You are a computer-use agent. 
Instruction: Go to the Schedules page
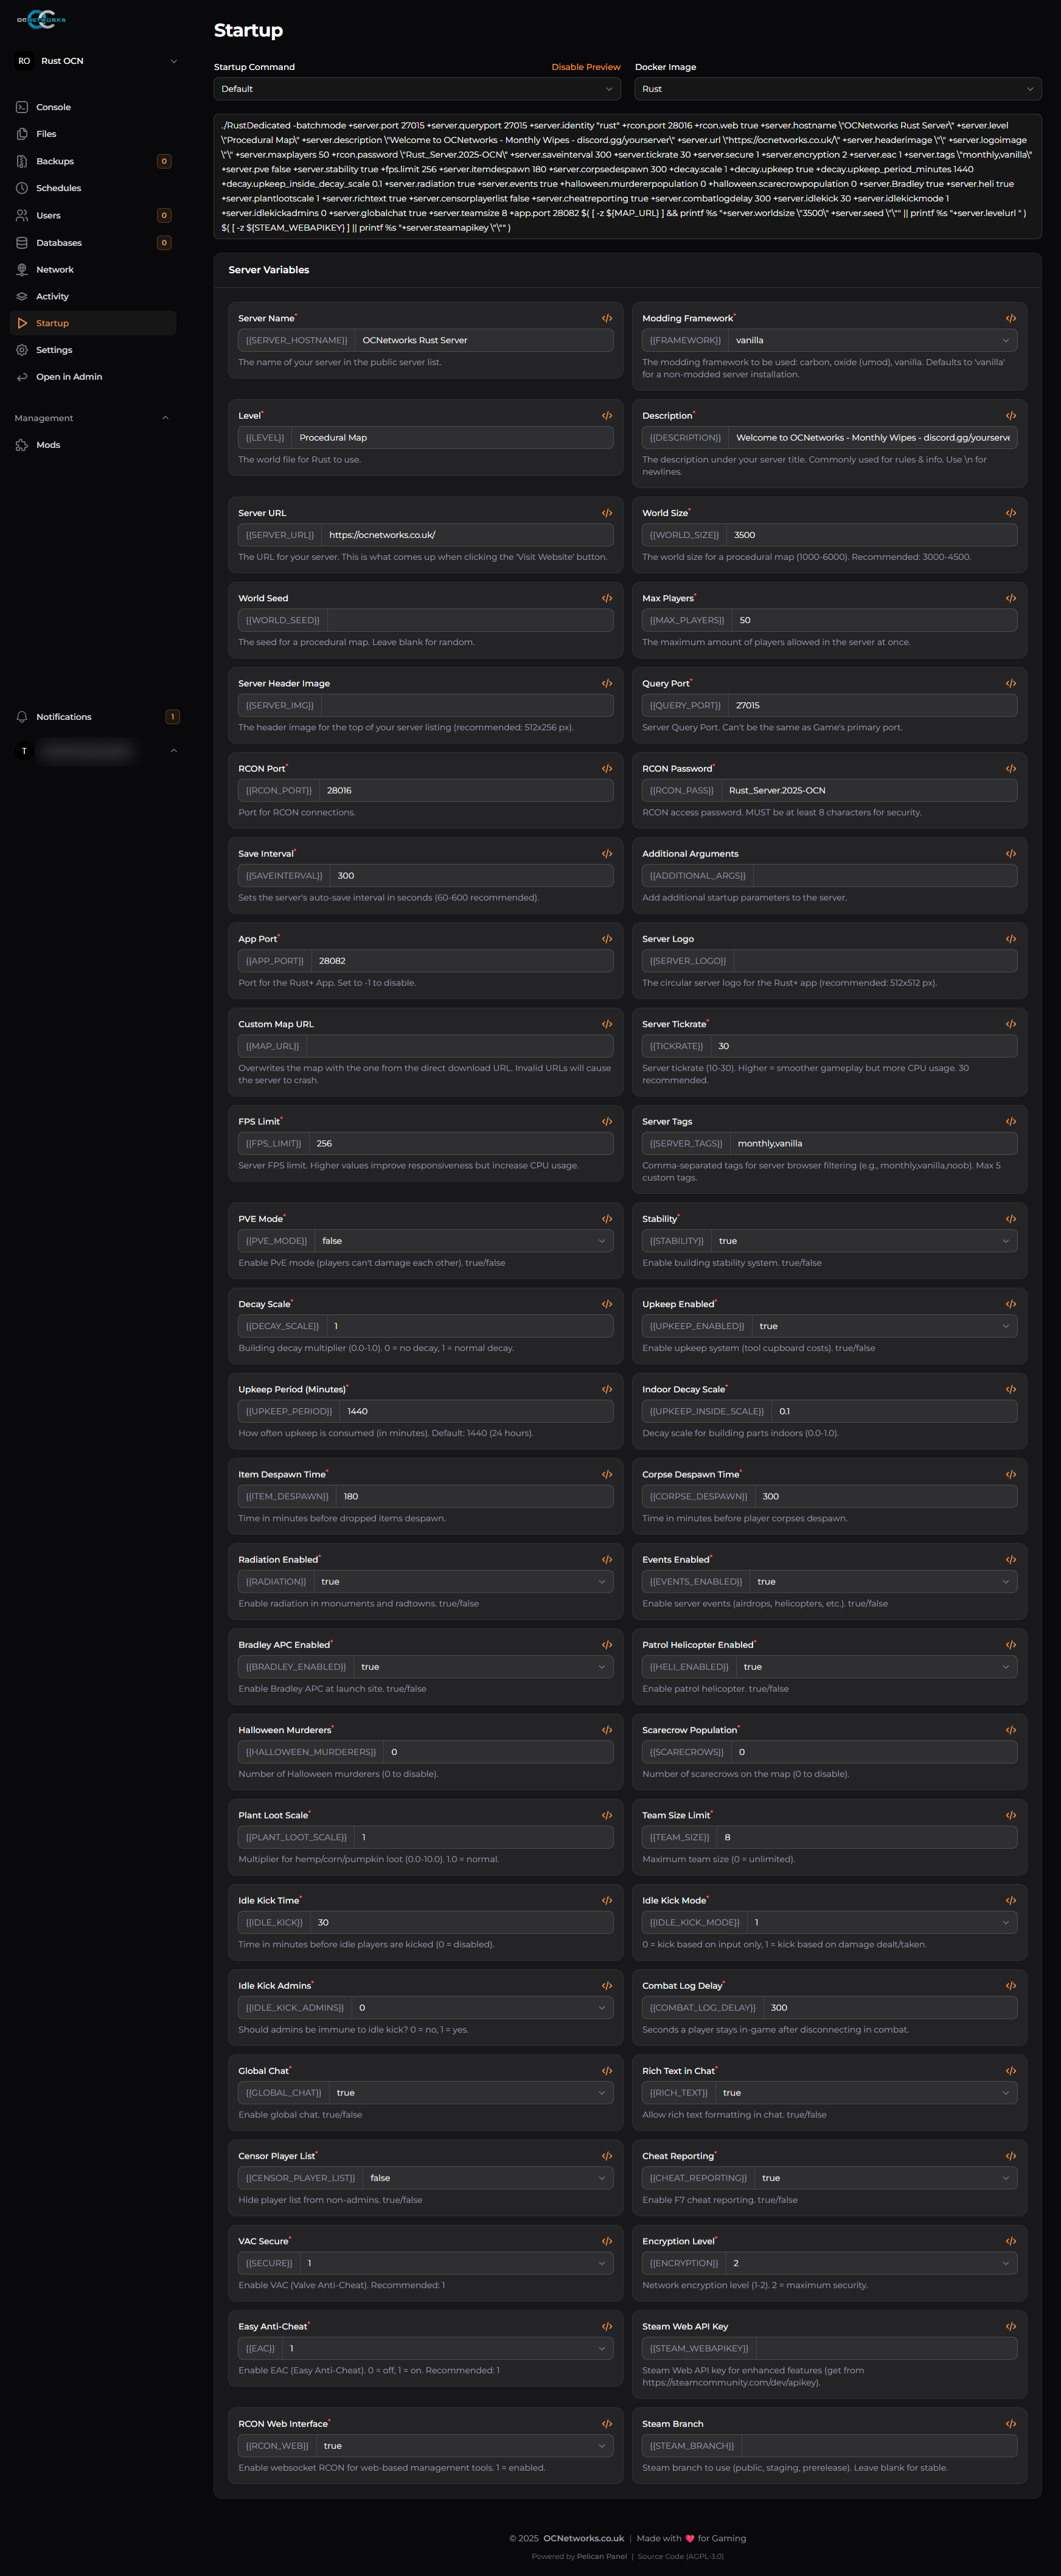pyautogui.click(x=59, y=188)
